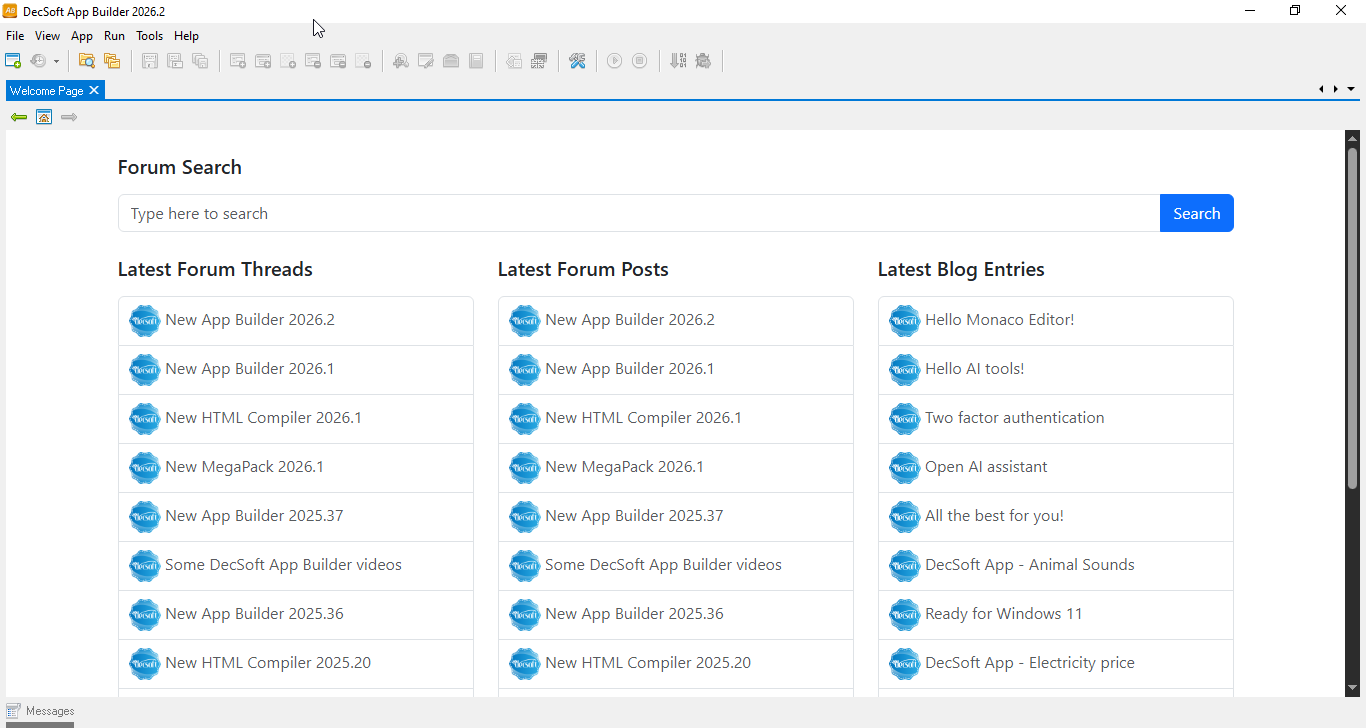The width and height of the screenshot is (1366, 728).
Task: Close the Welcome Page tab
Action: [x=94, y=90]
